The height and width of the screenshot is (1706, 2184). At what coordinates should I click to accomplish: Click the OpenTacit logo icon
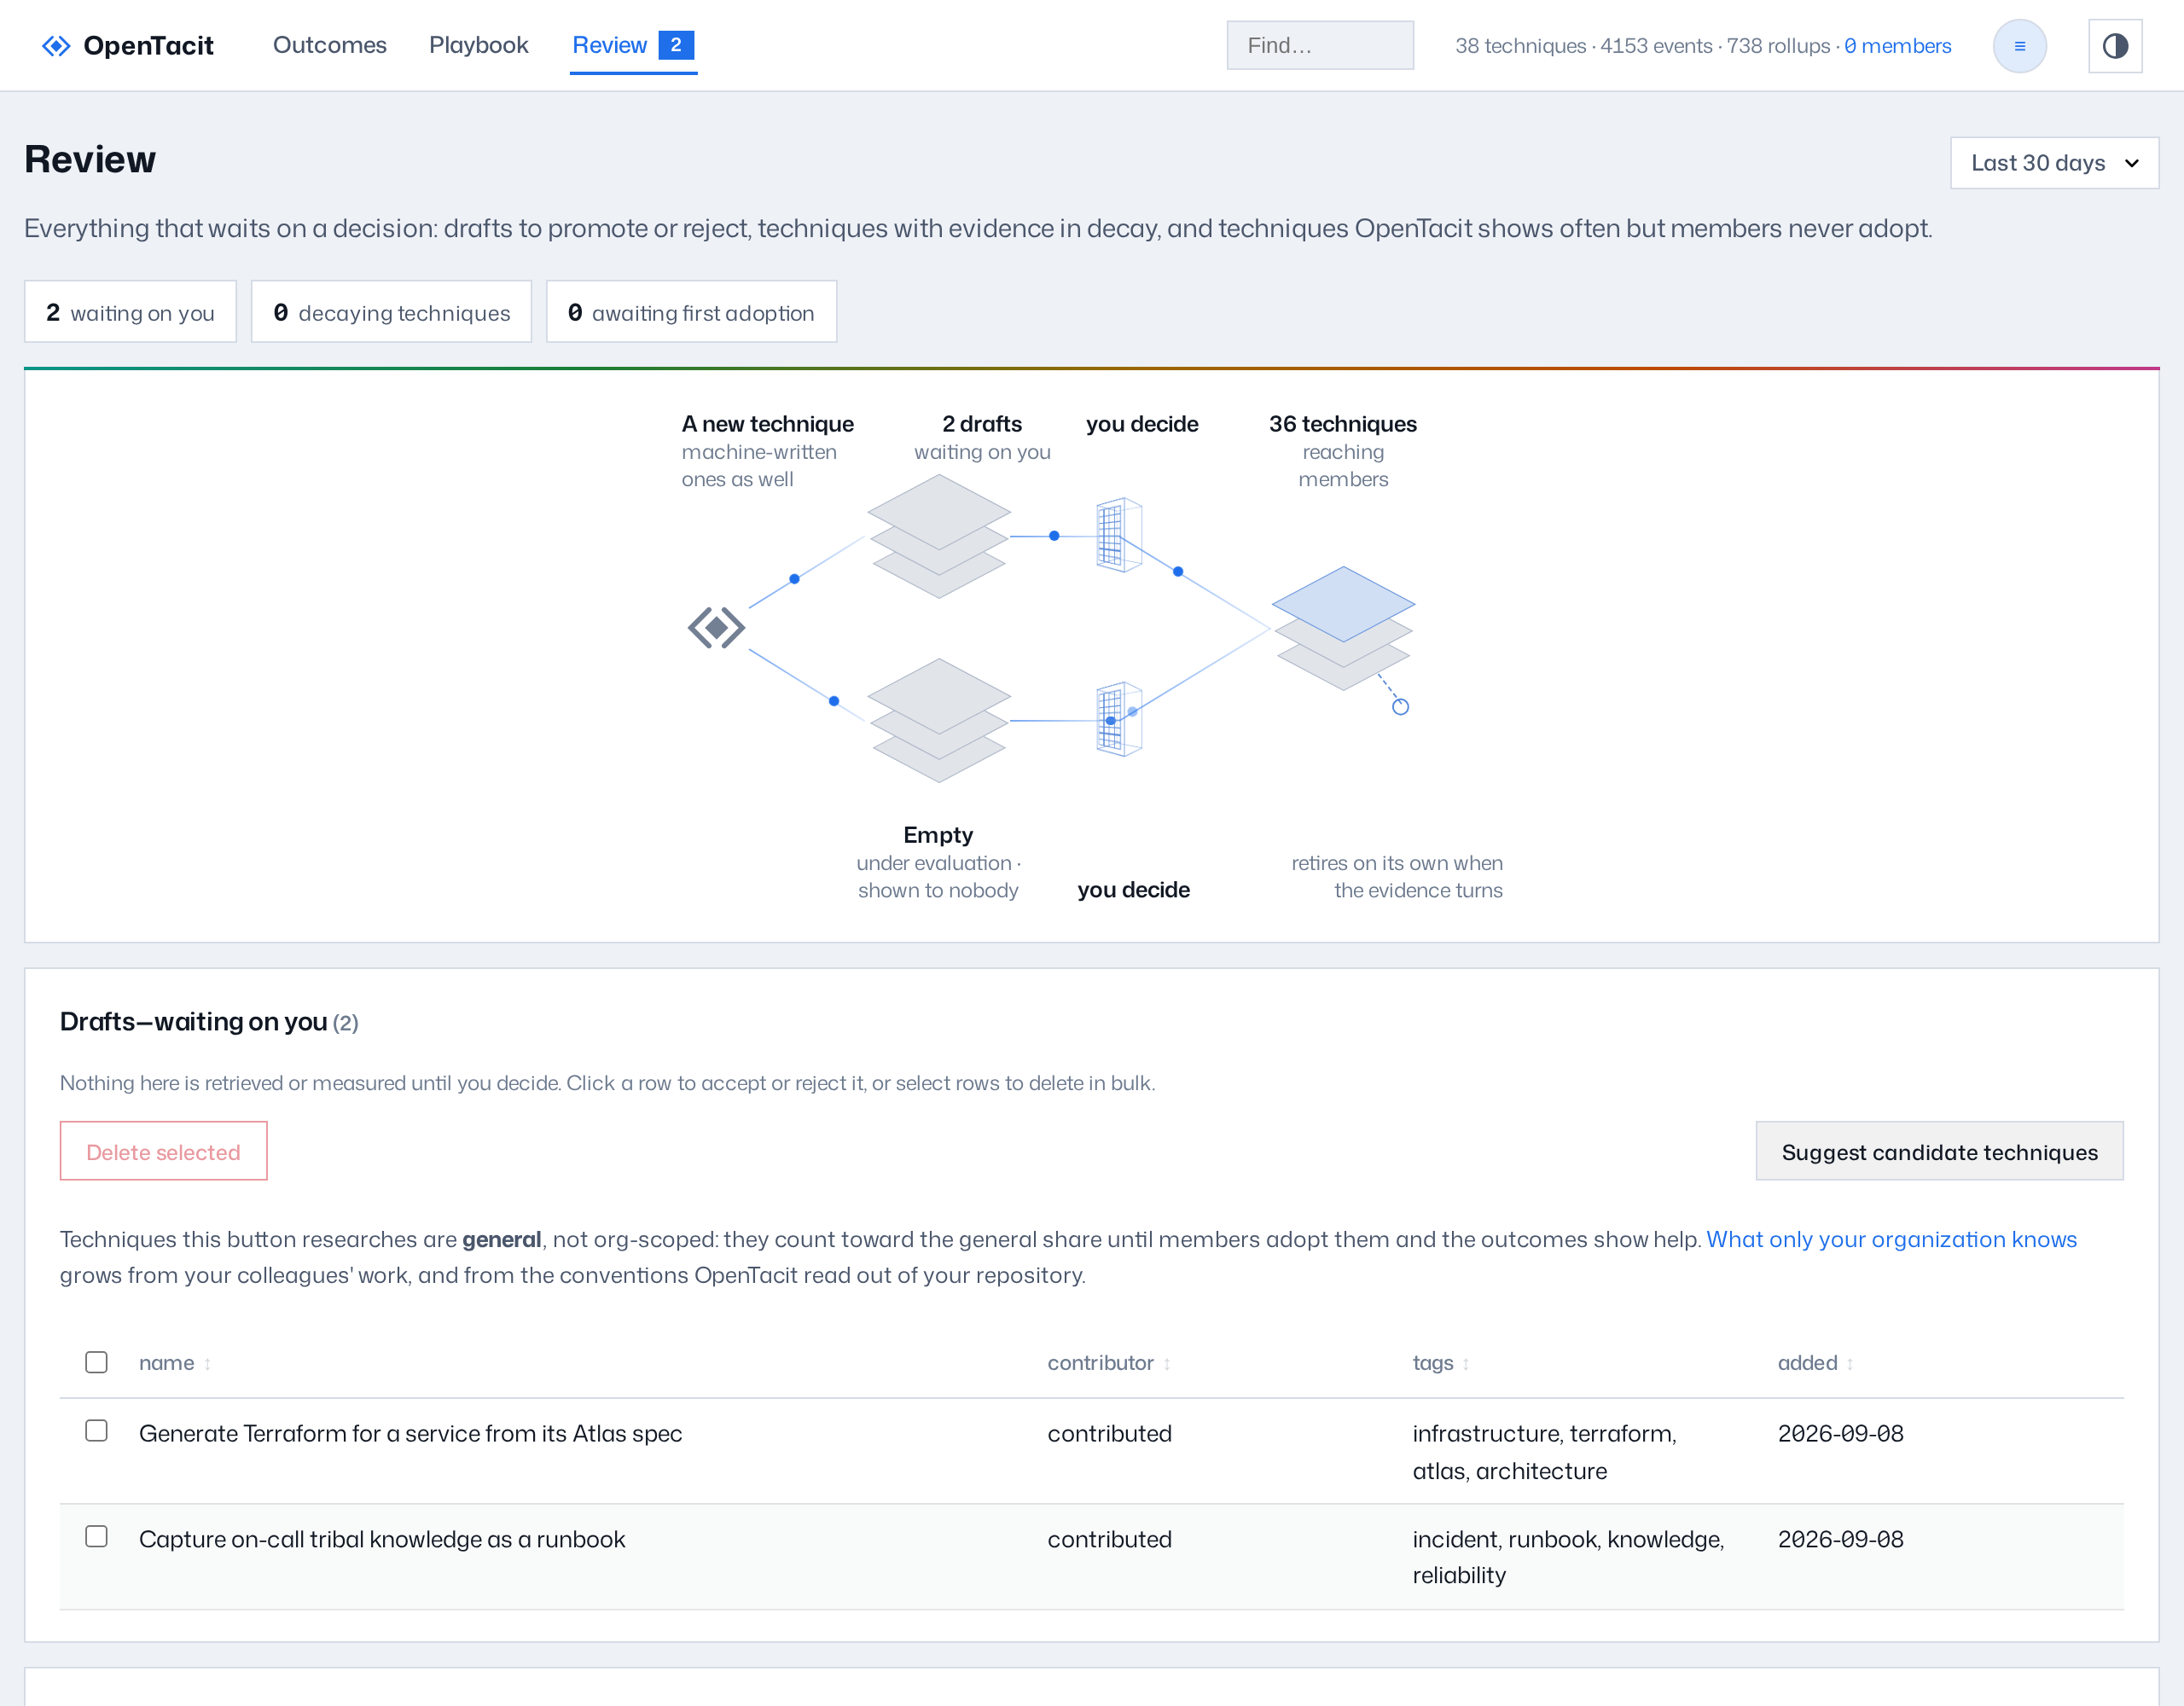coord(56,46)
